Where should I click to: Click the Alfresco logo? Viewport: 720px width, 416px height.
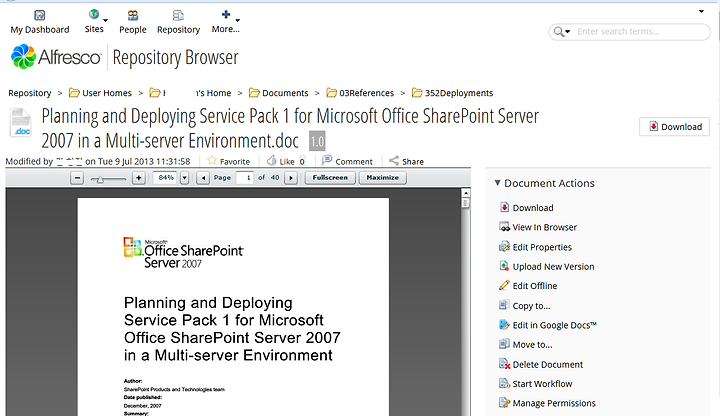[x=56, y=57]
